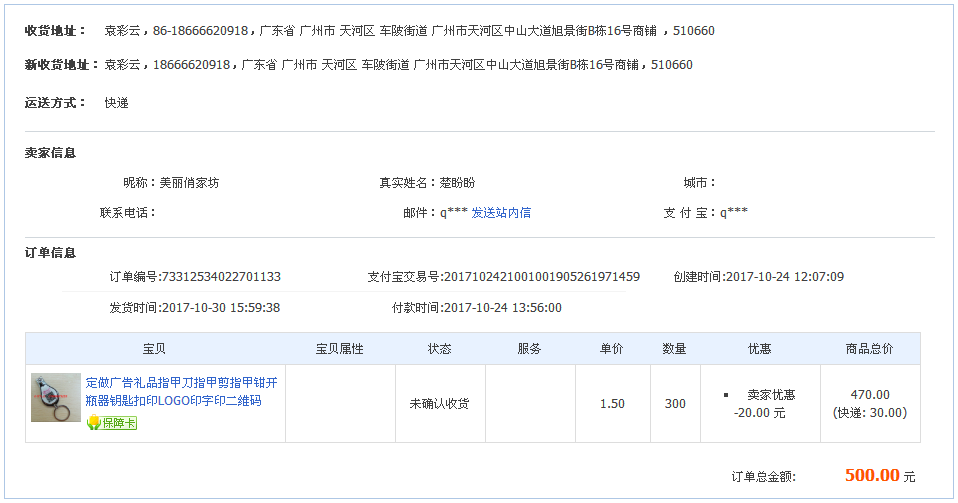Click the 快递 shipping method value
958x503 pixels.
[x=116, y=103]
